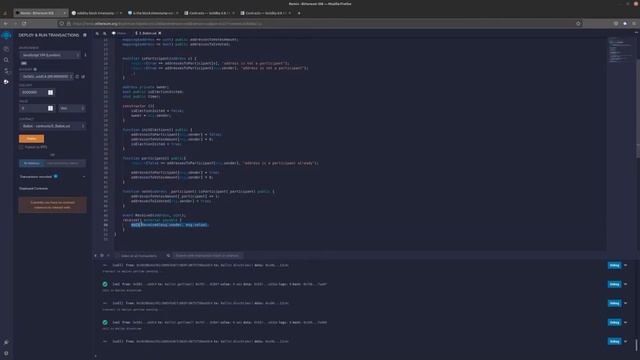Clear the terminal console

pyautogui.click(x=102, y=256)
